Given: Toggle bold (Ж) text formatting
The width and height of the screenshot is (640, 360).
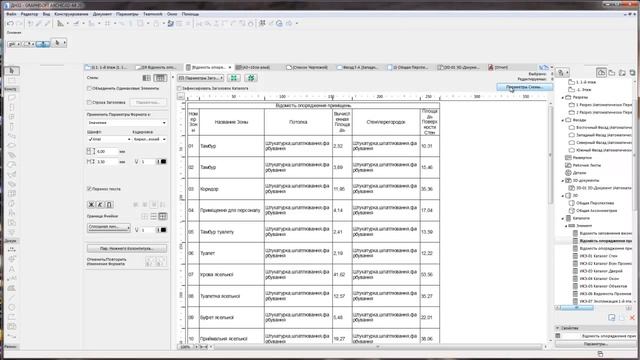Looking at the screenshot, I should coord(91,204).
